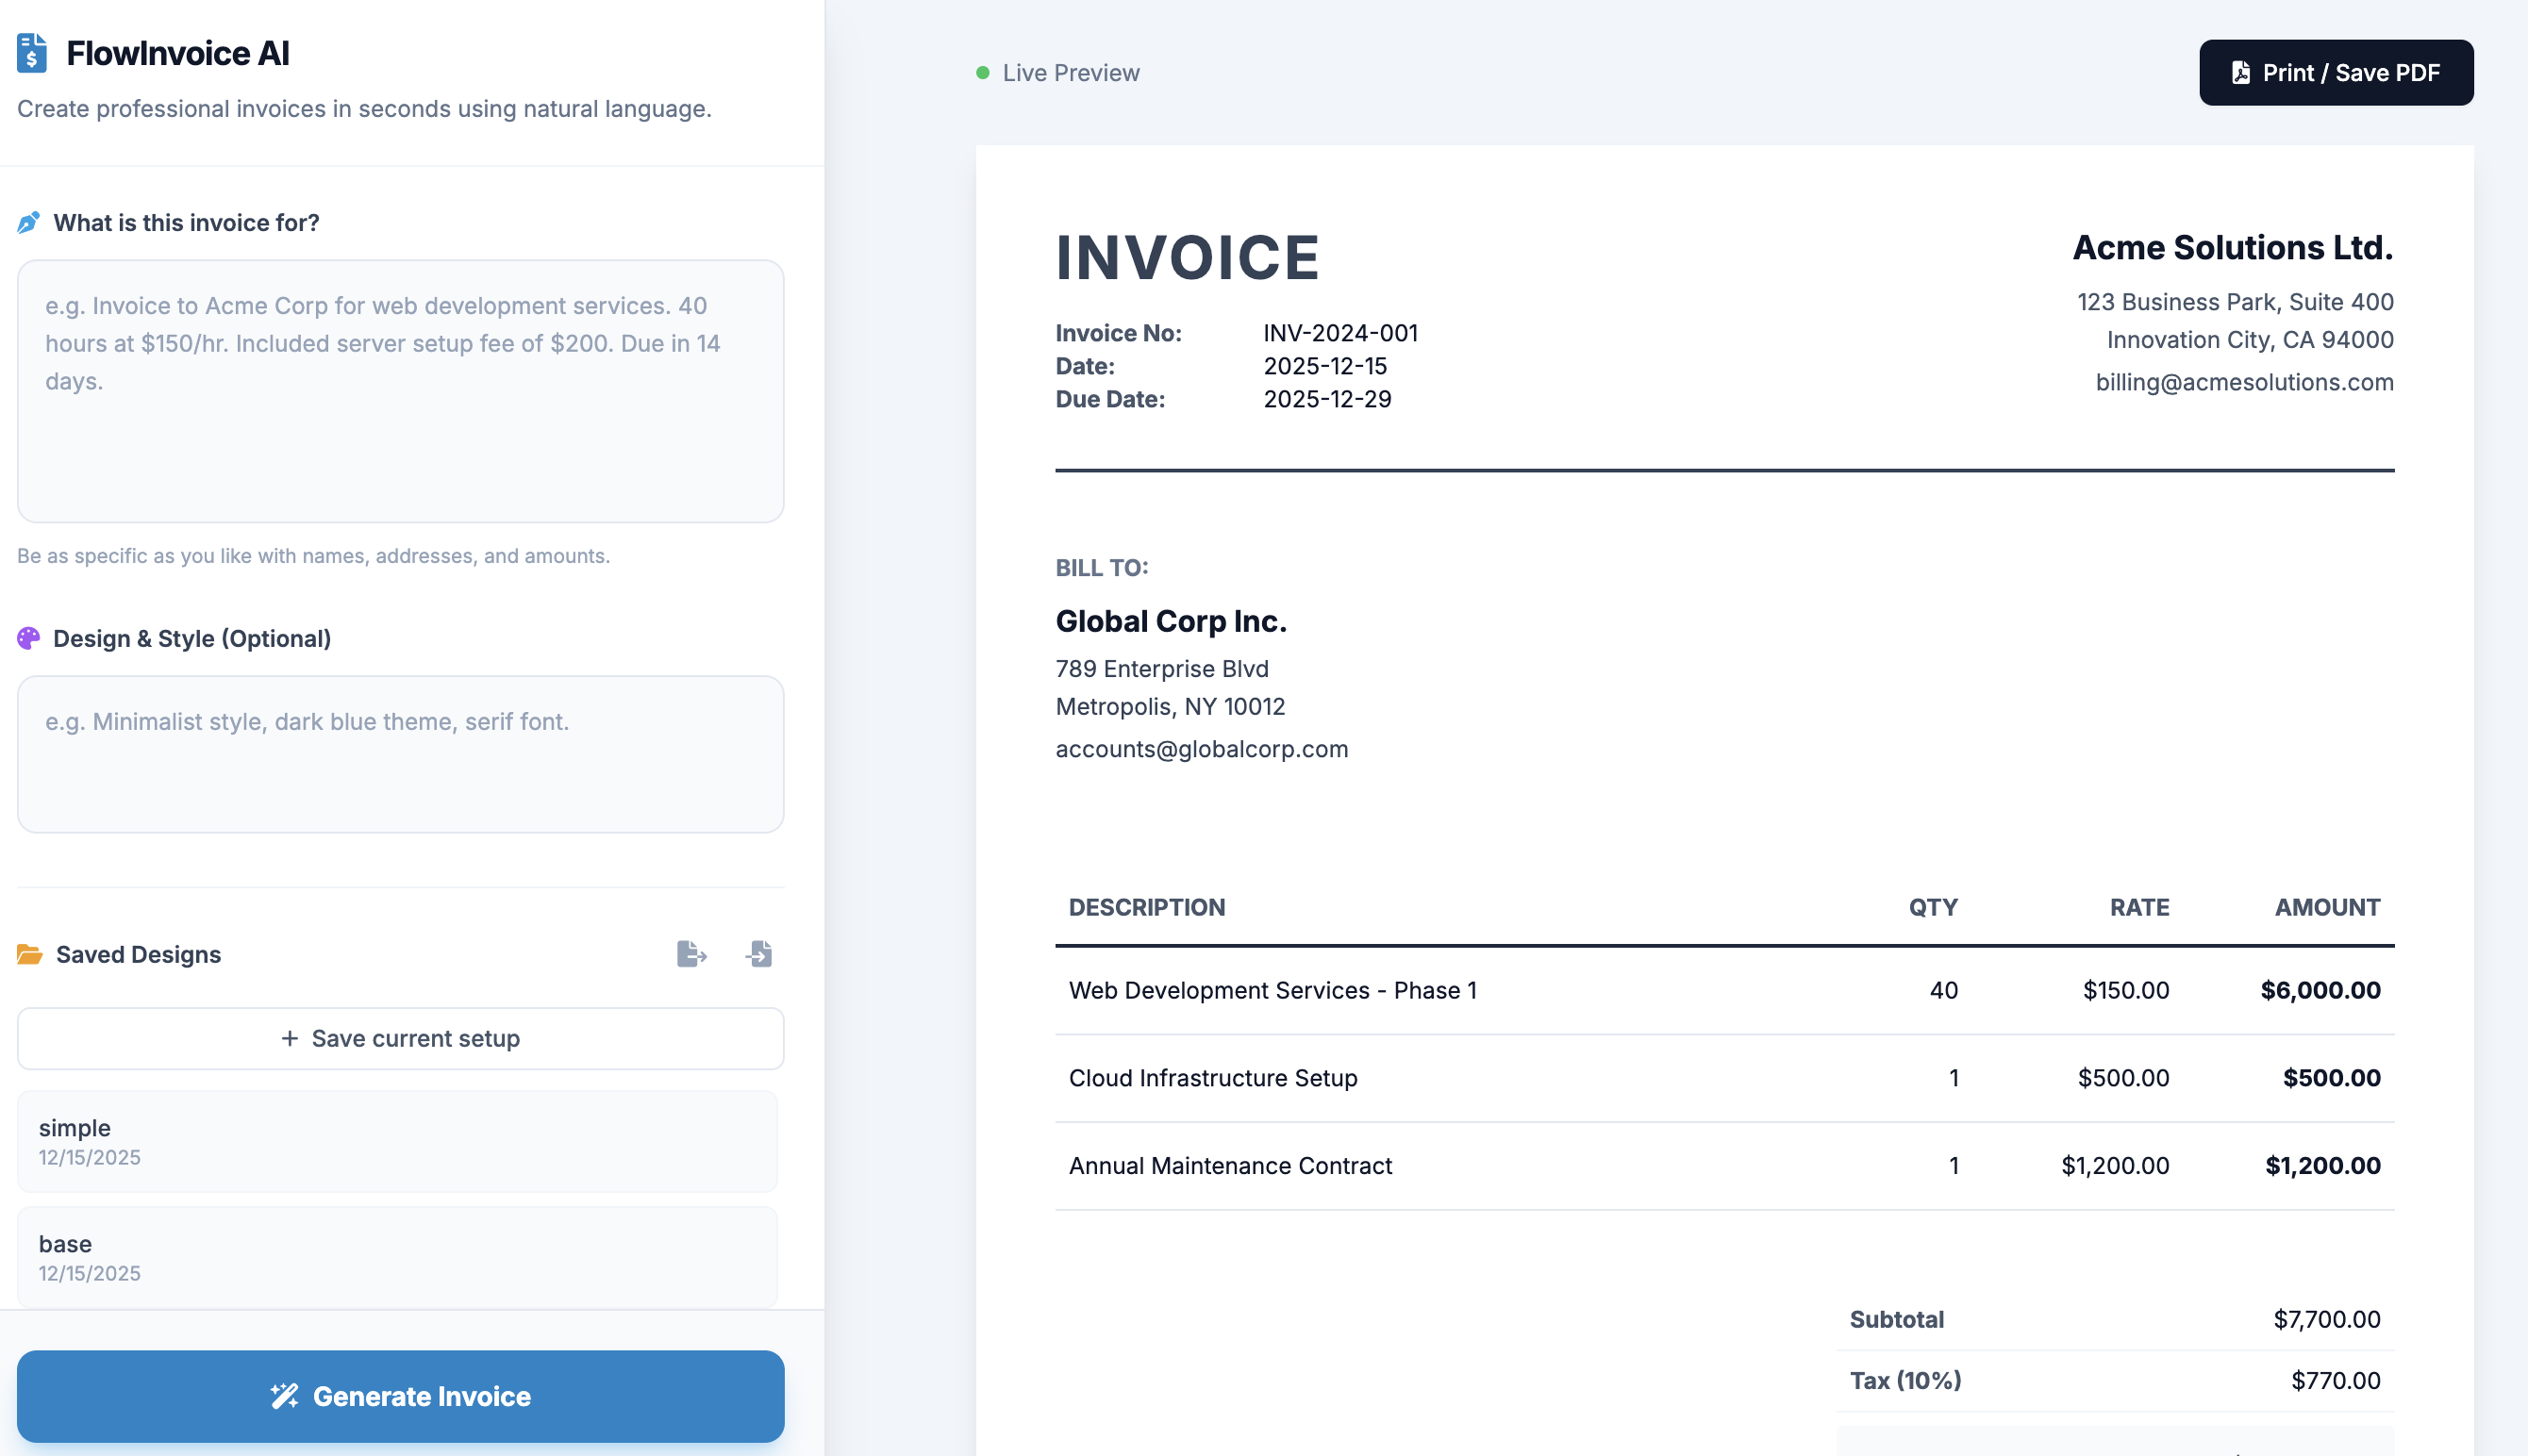Click the green Live Preview status dot
Screen dimensions: 2528x1456
click(982, 72)
